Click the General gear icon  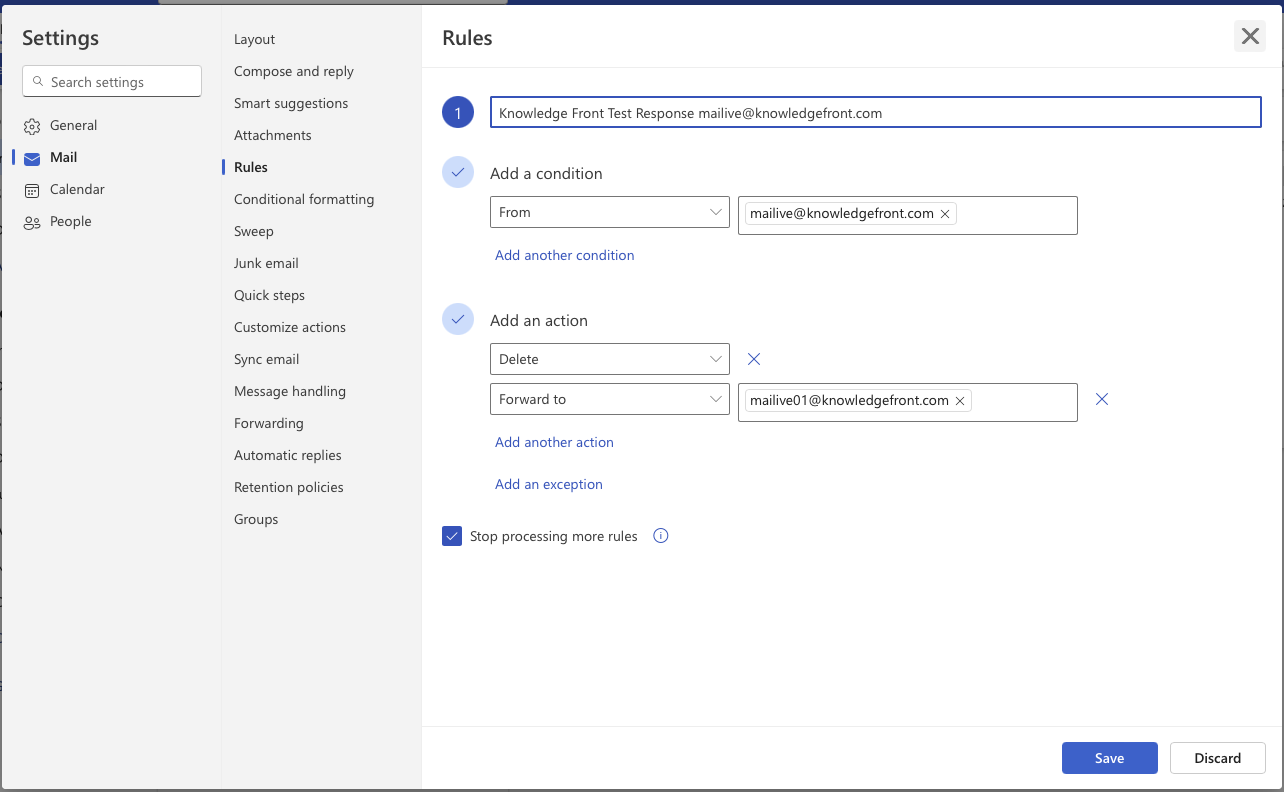click(32, 126)
